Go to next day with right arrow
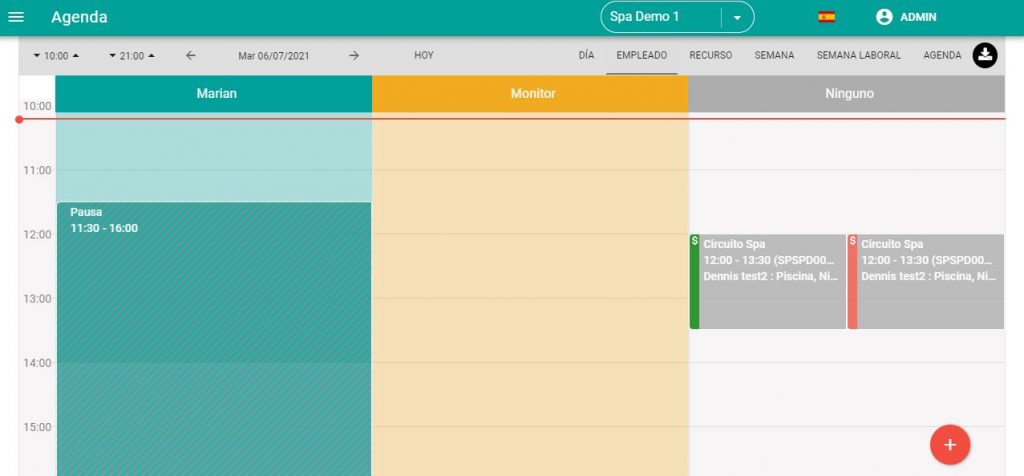 pos(354,56)
